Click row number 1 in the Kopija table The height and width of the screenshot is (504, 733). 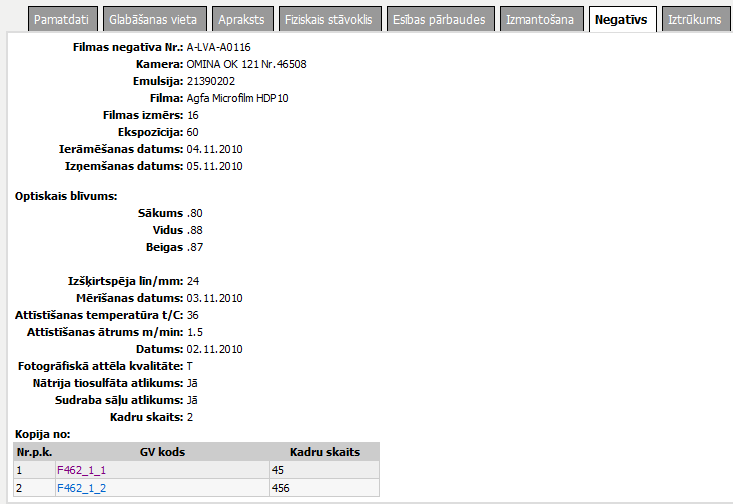pyautogui.click(x=21, y=469)
